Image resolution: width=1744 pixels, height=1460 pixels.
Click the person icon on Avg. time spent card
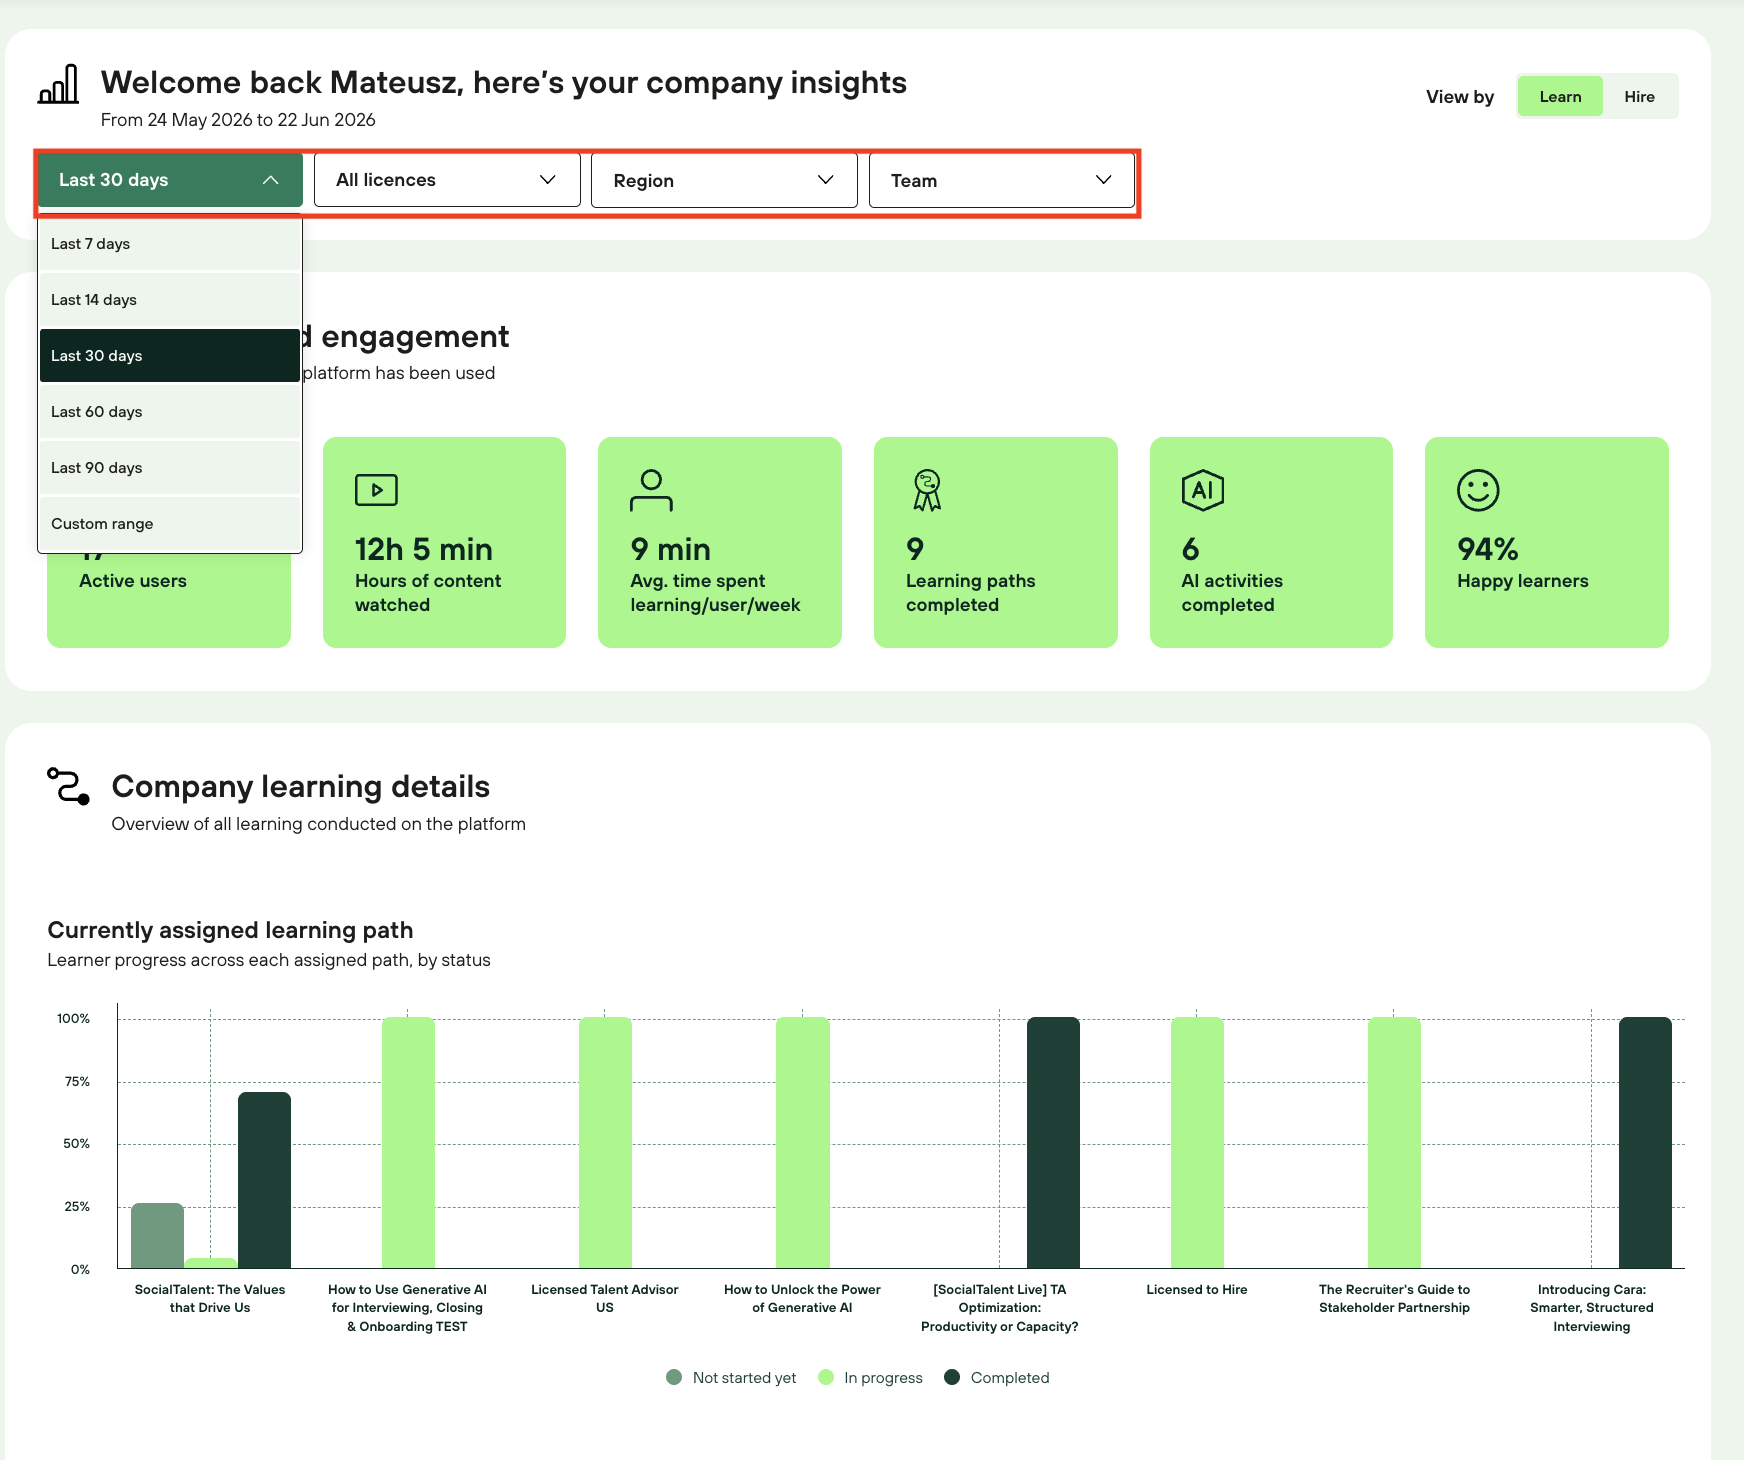[x=651, y=490]
